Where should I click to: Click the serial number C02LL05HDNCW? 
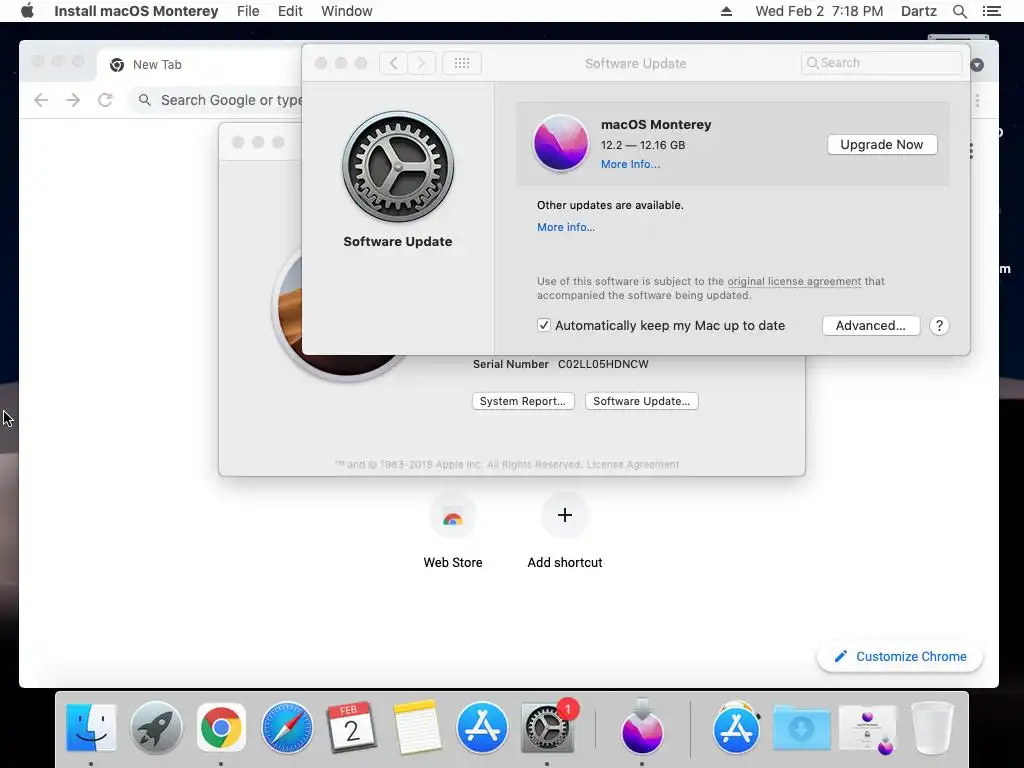pyautogui.click(x=603, y=364)
